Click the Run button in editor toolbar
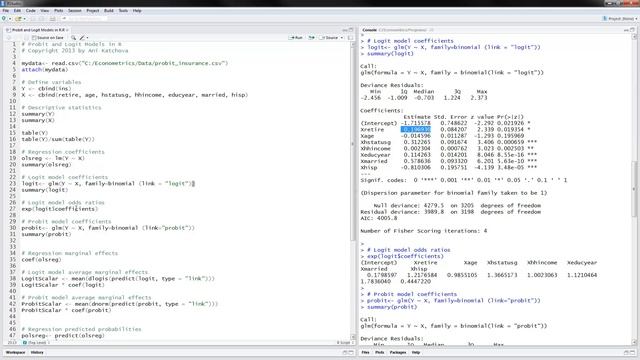 296,38
